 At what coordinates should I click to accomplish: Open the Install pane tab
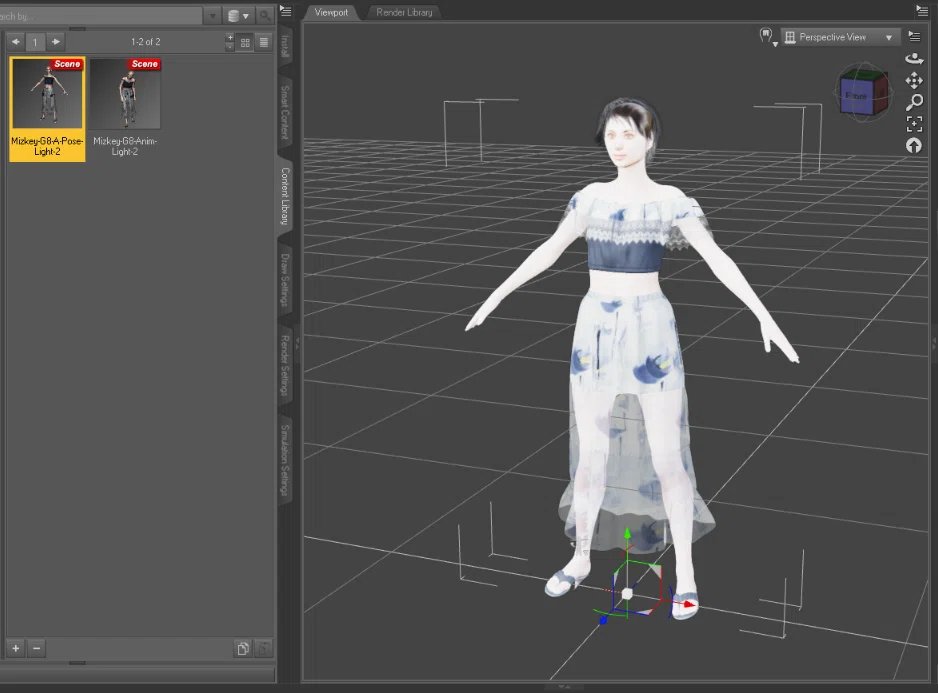click(285, 47)
